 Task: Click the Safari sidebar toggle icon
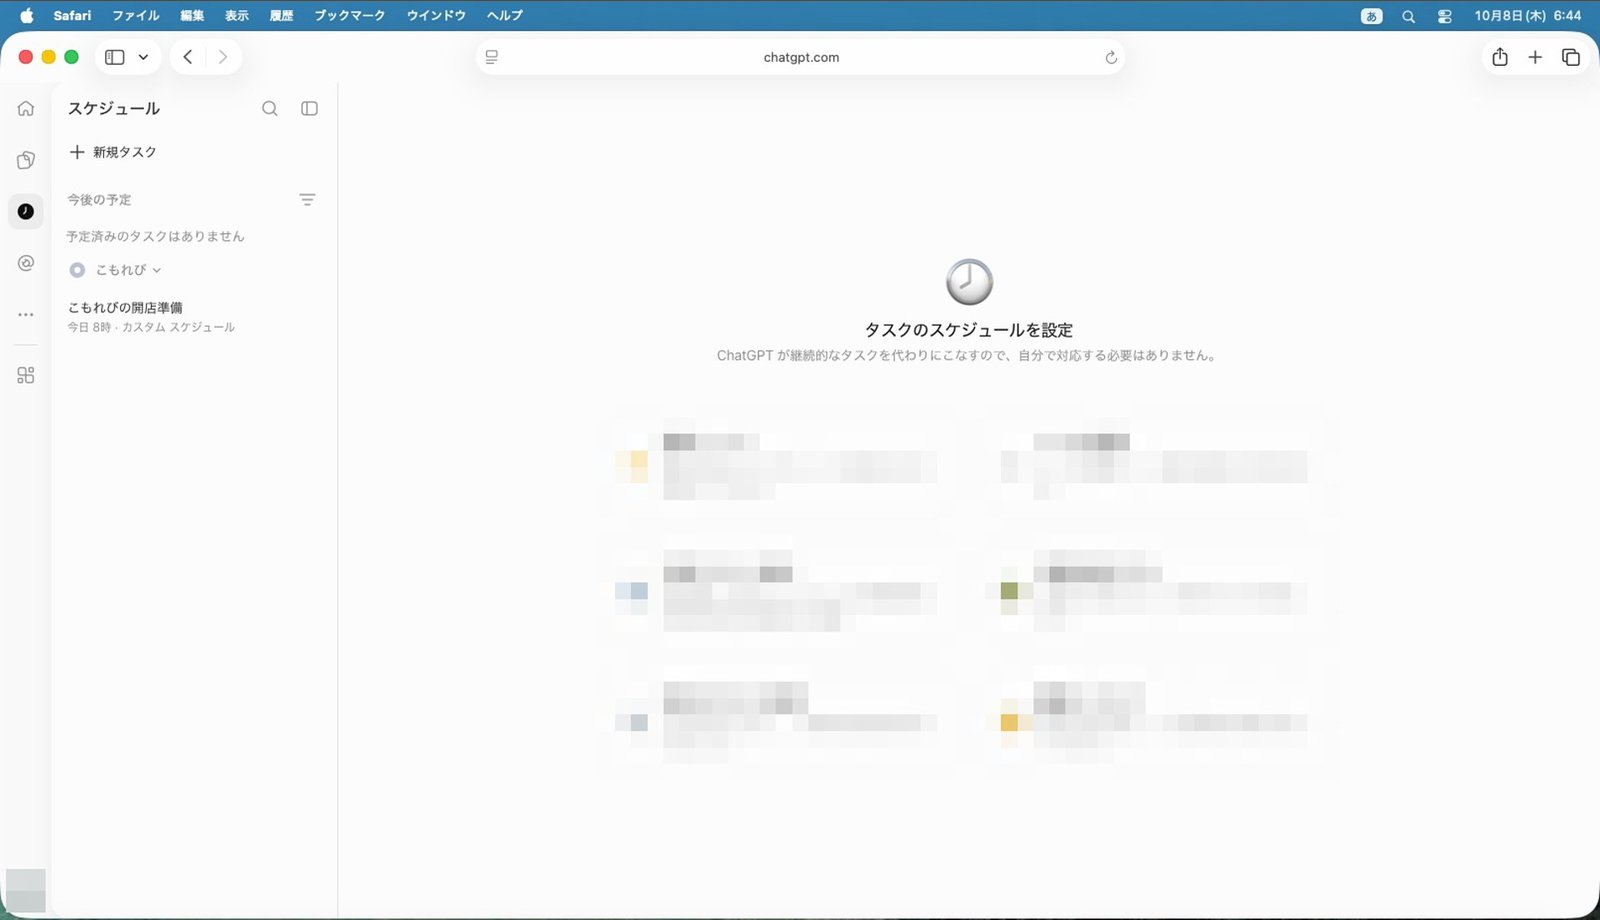click(x=115, y=57)
